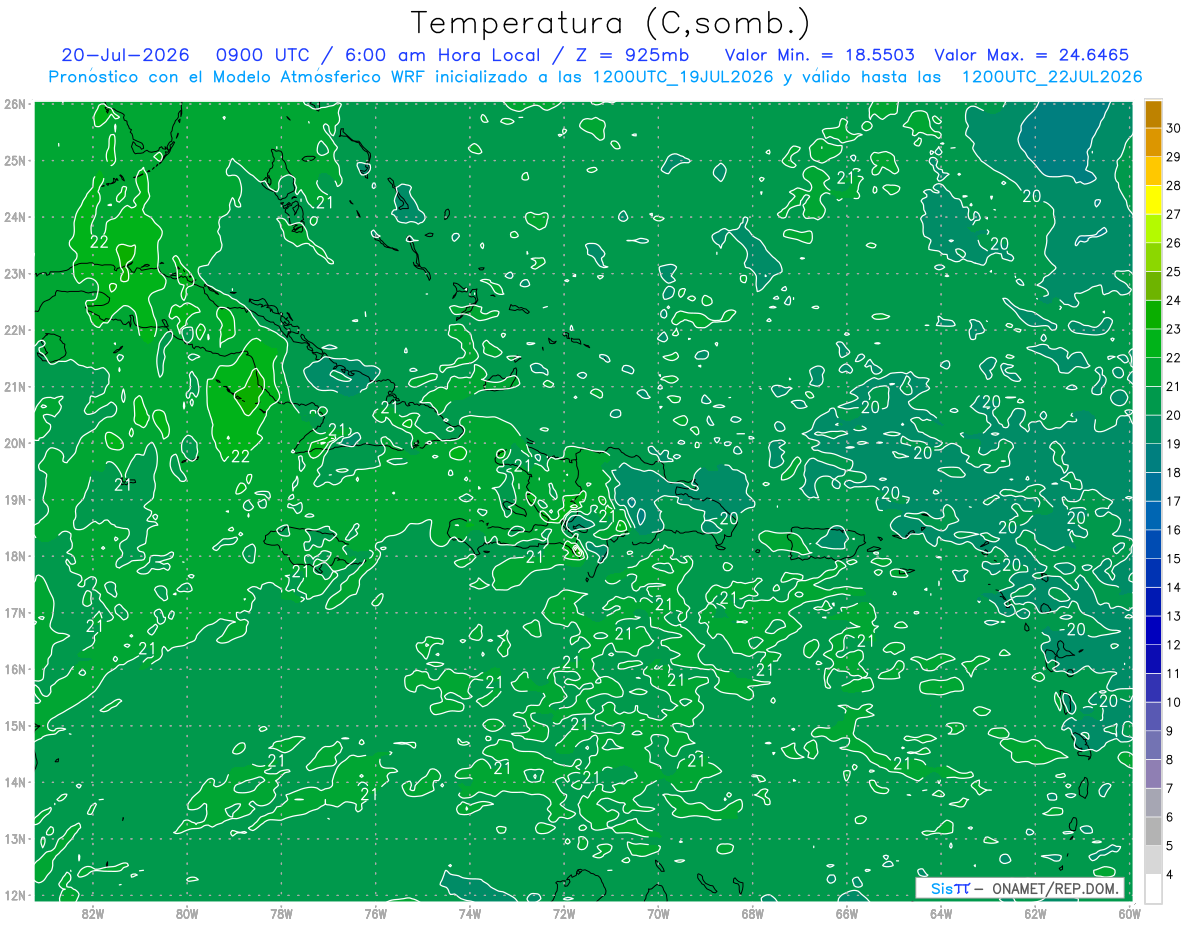Click the "Valor Max. = 24.6465" value

pyautogui.click(x=1031, y=55)
